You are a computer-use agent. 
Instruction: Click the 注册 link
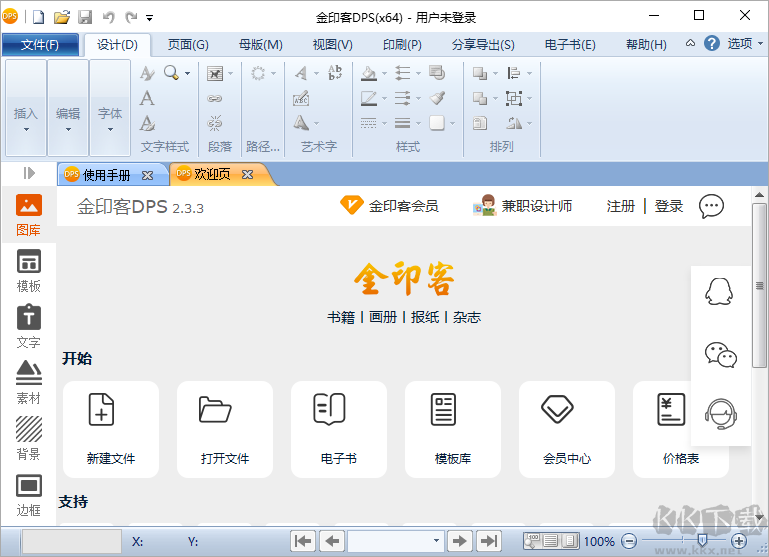pos(620,206)
